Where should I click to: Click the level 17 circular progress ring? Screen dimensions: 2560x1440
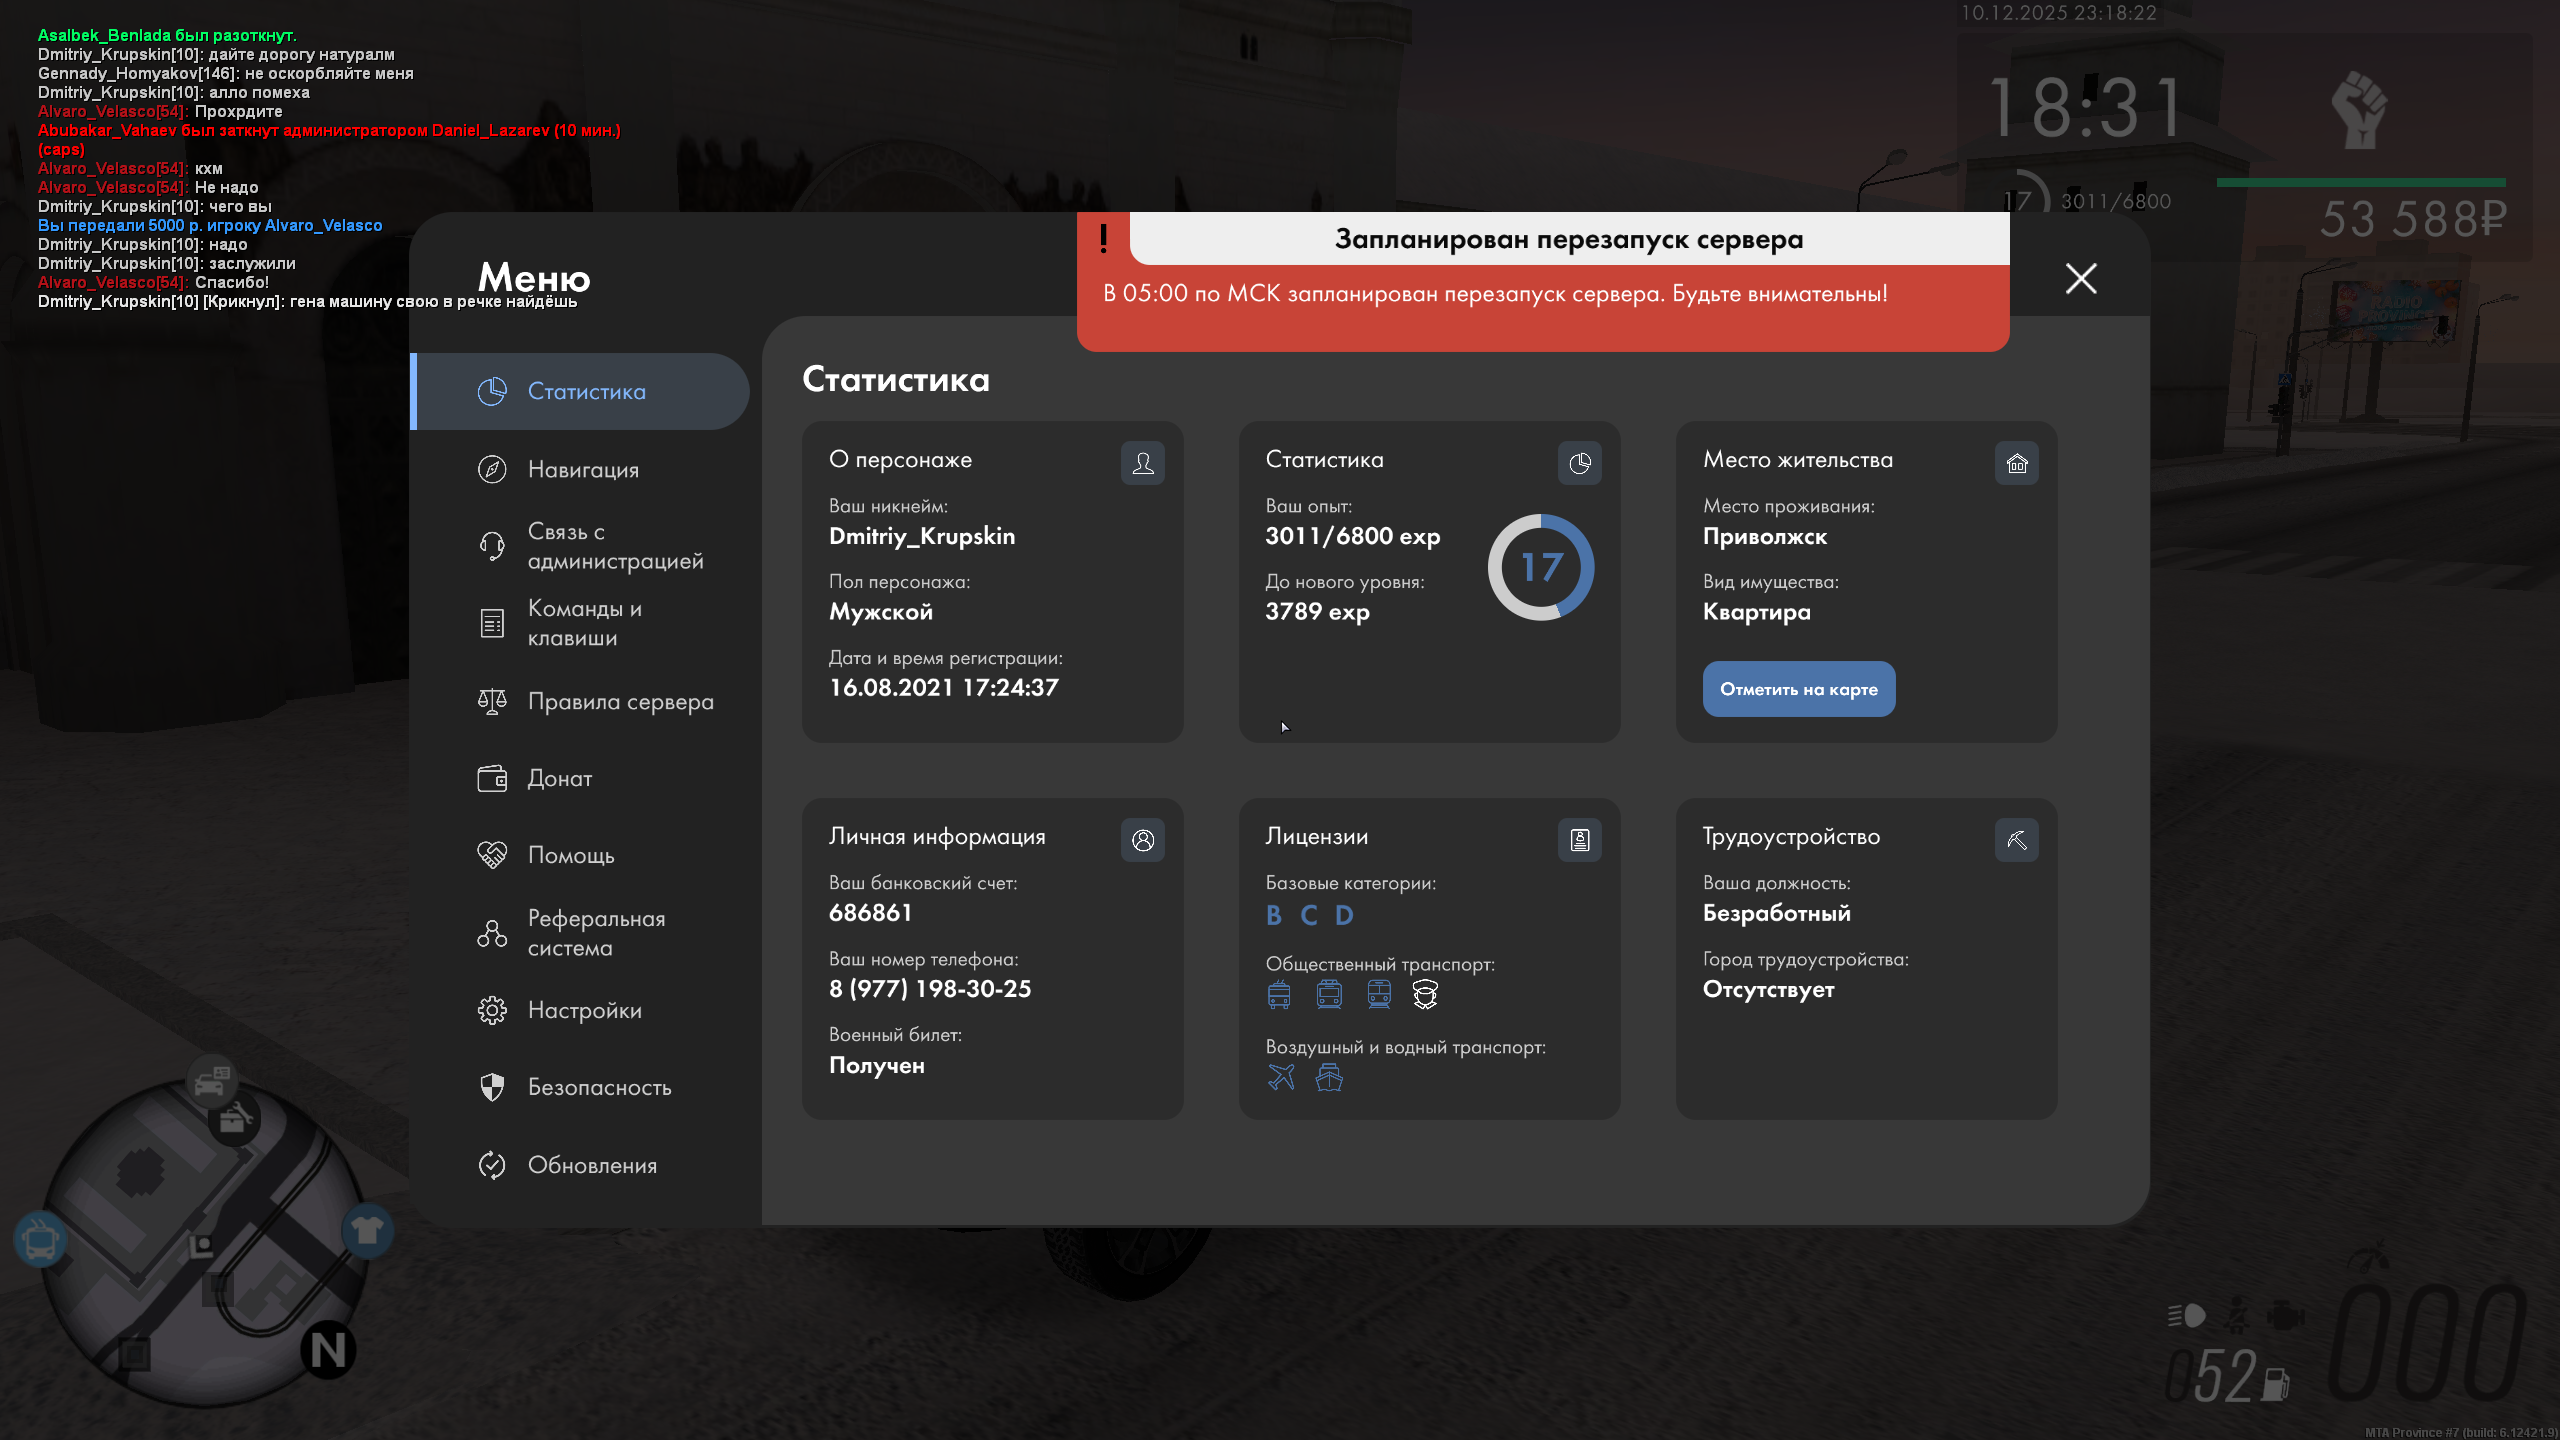(x=1540, y=567)
